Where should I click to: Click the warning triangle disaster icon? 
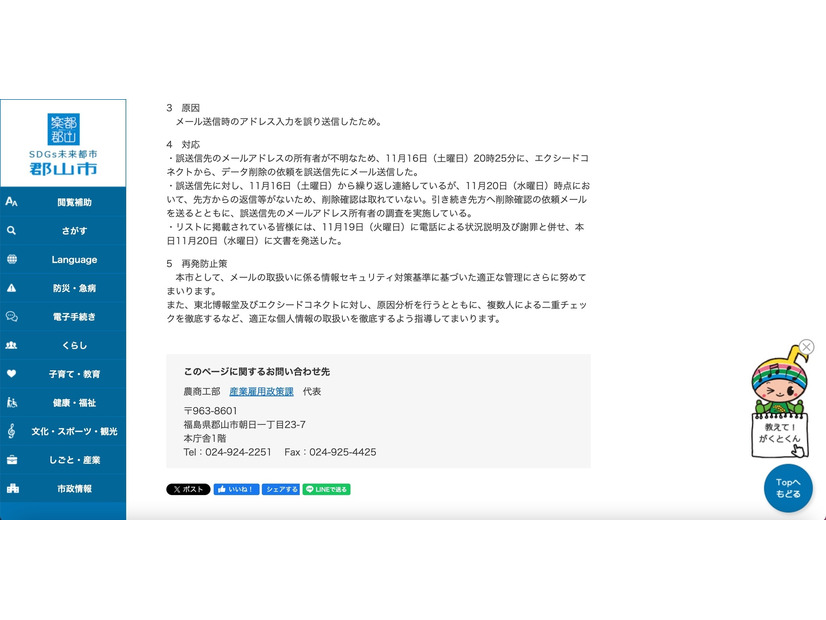click(12, 288)
